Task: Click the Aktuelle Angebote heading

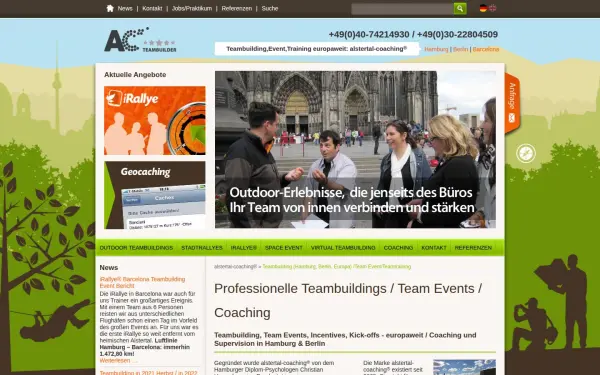Action: pyautogui.click(x=135, y=75)
